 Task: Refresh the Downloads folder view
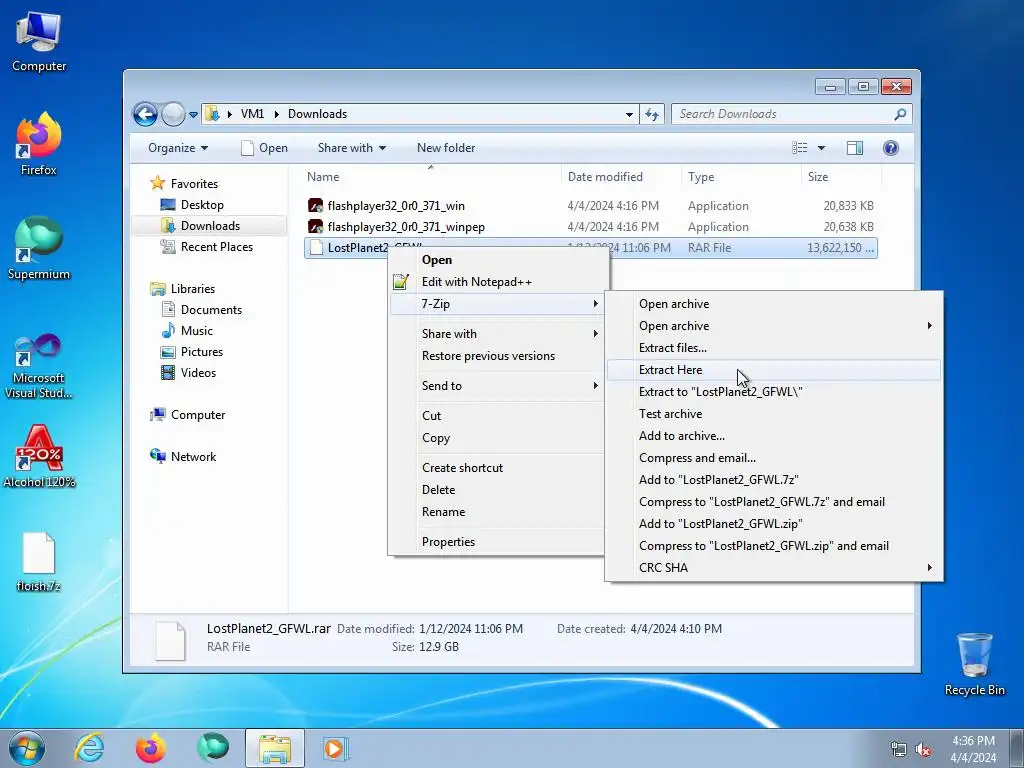[x=652, y=114]
